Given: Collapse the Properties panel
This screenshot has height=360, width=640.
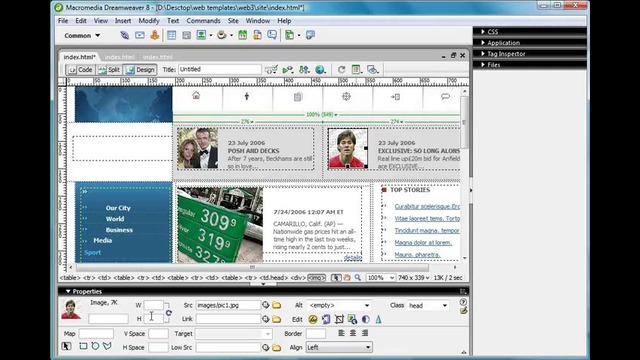Looking at the screenshot, I should [68, 291].
